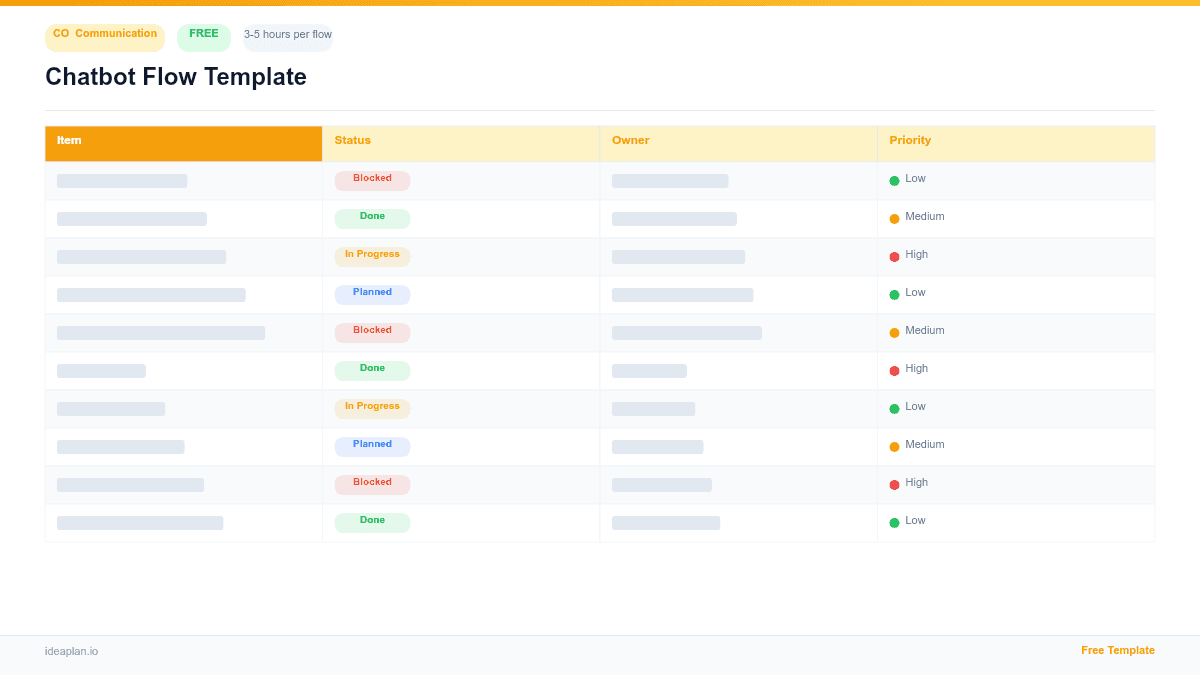Image resolution: width=1200 pixels, height=675 pixels.
Task: Click the ideaplan.io link in the footer
Action: pos(70,651)
